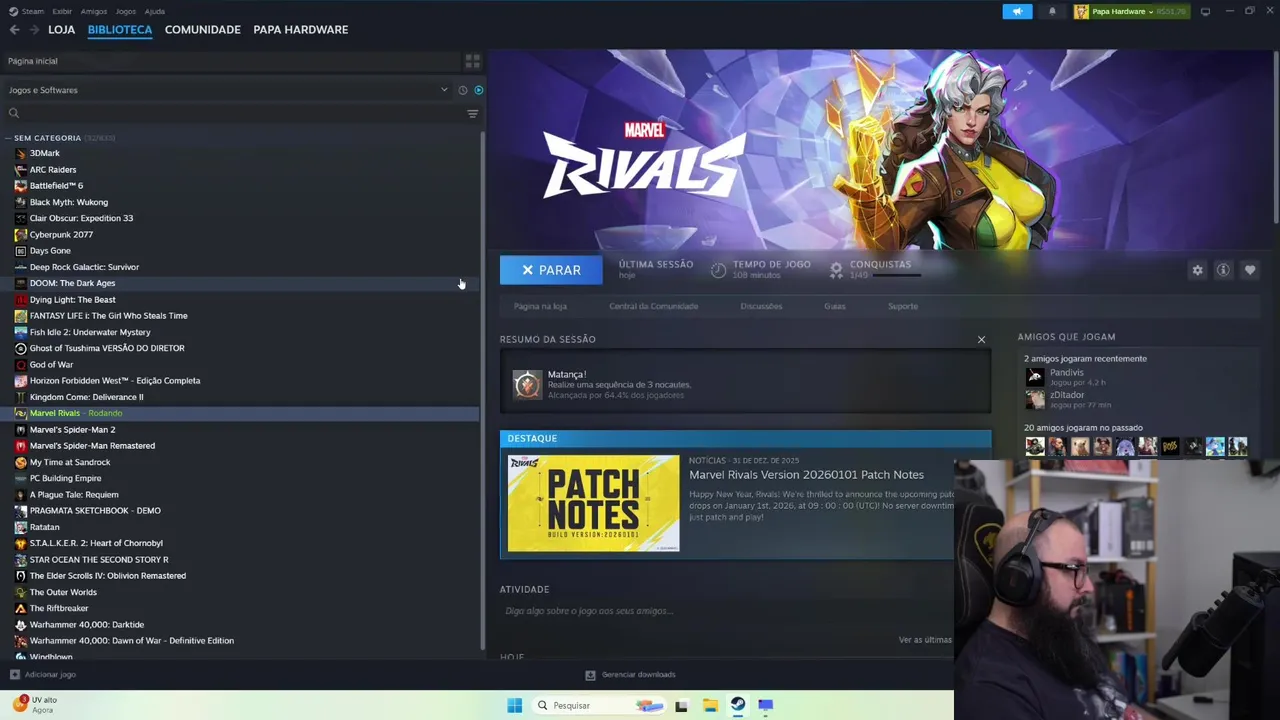Open the Amigos menu
Image resolution: width=1280 pixels, height=720 pixels.
(94, 12)
